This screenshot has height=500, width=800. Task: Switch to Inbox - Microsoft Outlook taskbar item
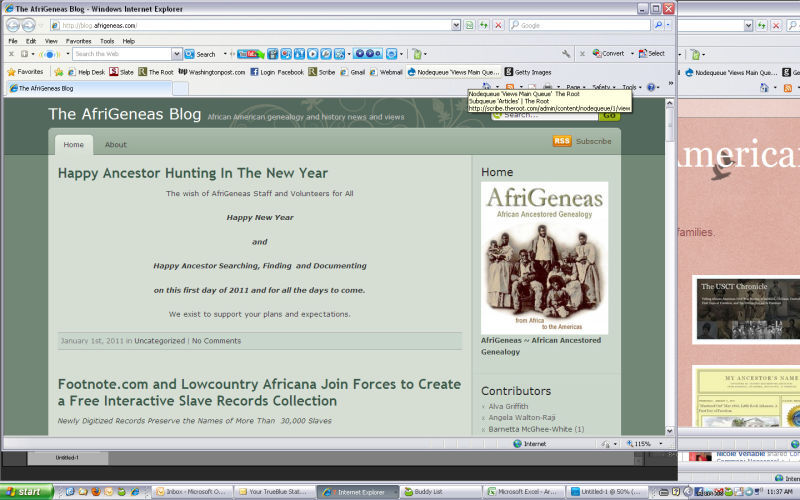(193, 492)
